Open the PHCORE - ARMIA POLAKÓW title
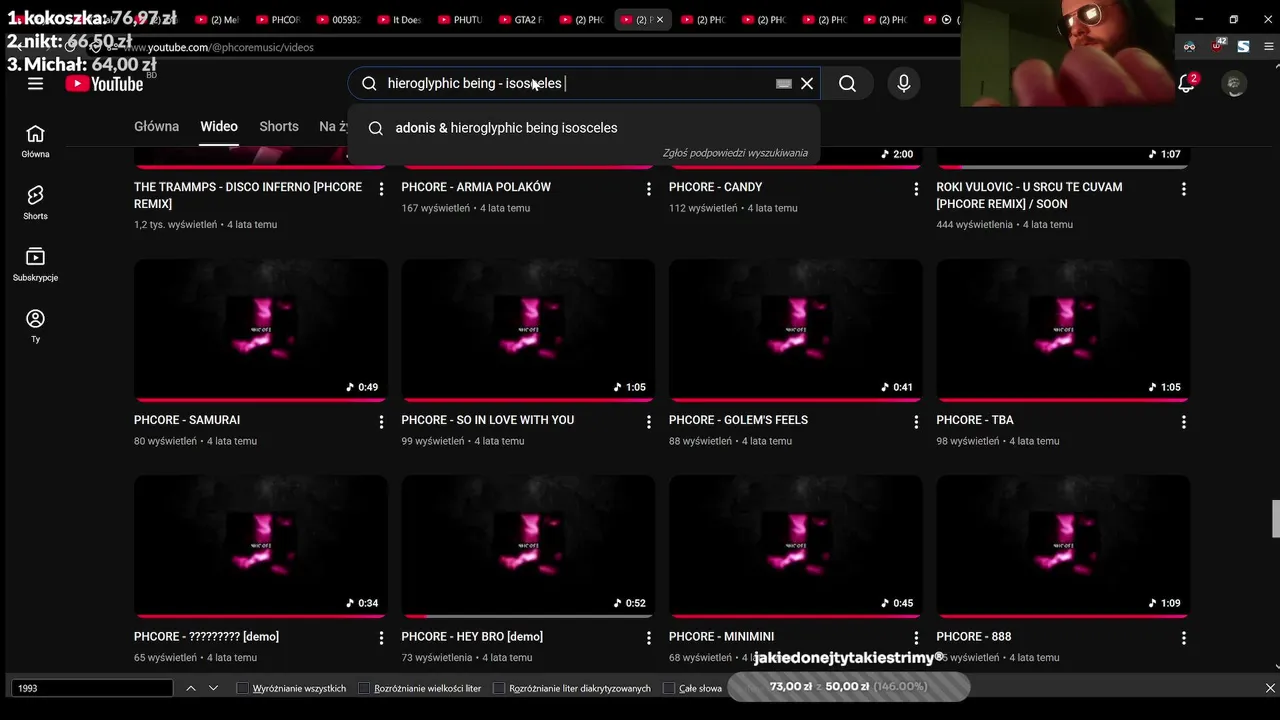 (x=476, y=187)
